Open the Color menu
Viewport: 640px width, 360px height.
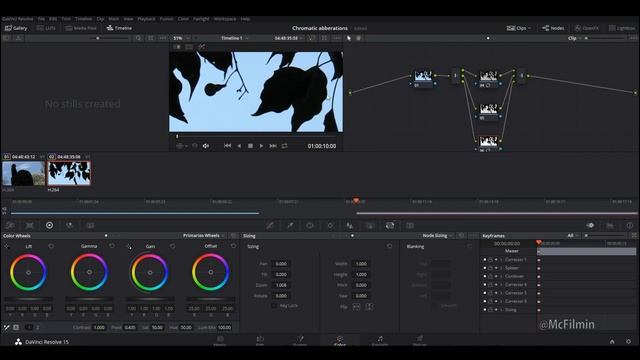pyautogui.click(x=183, y=19)
